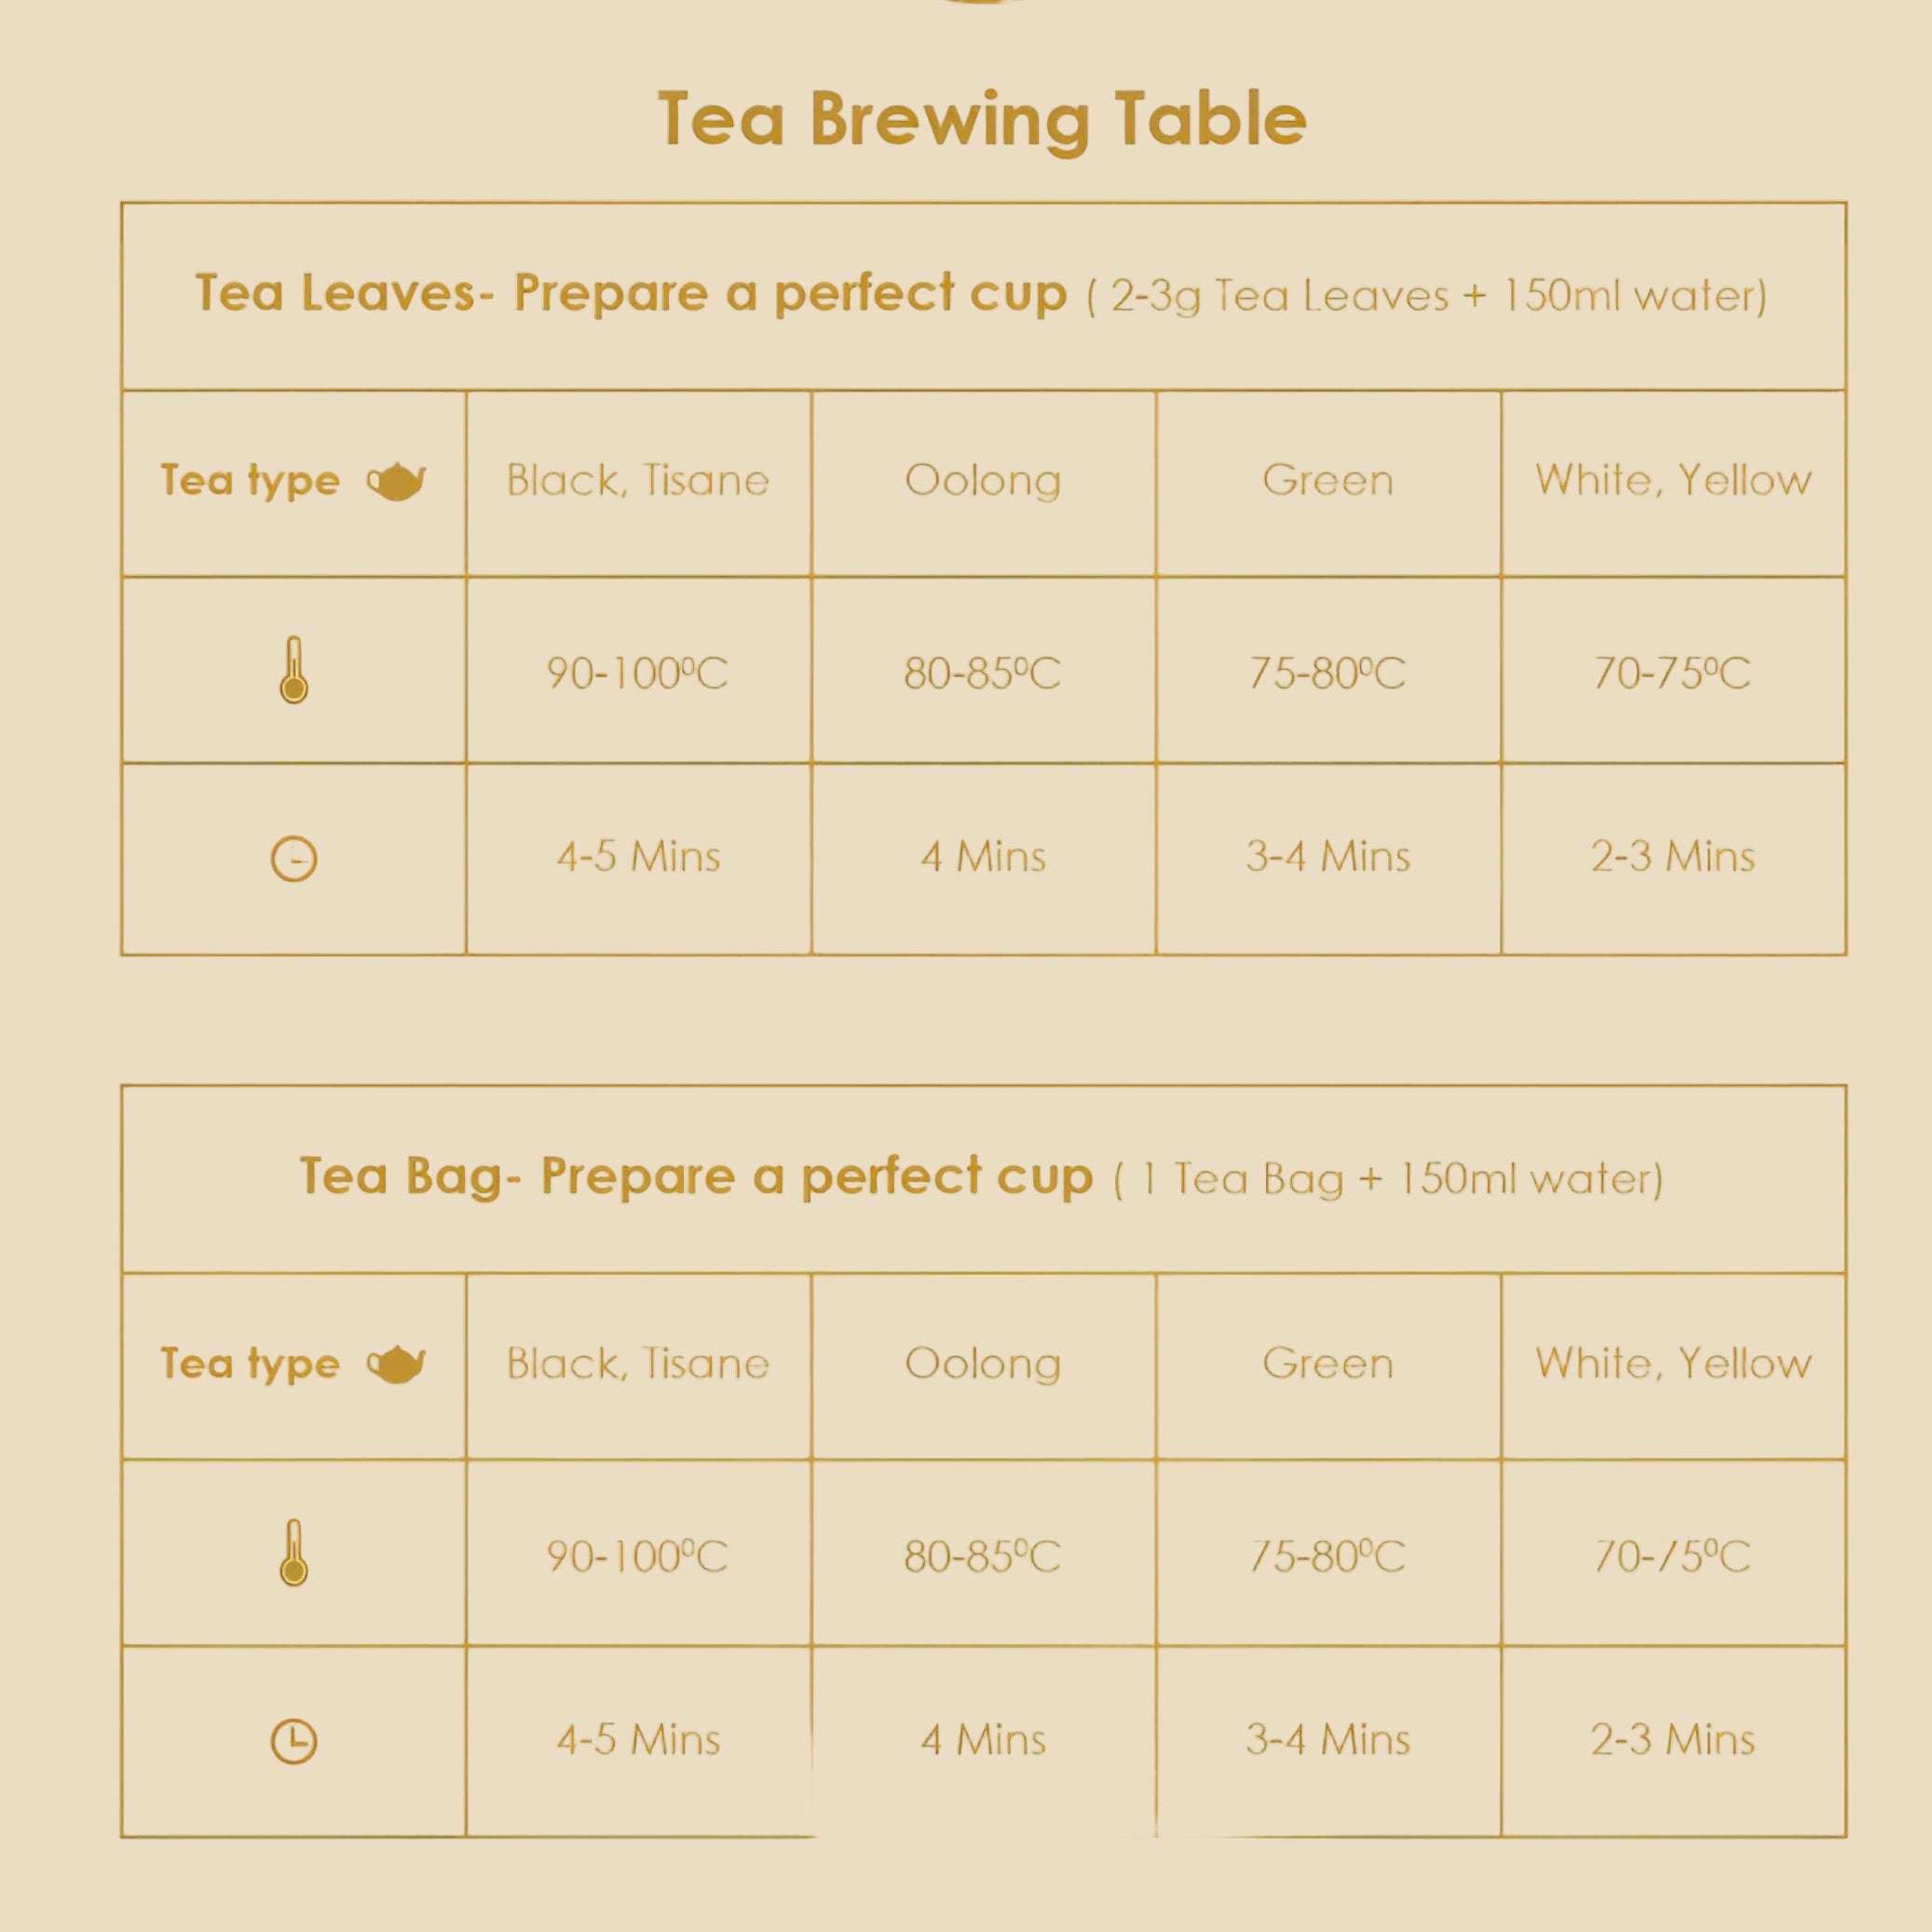Click "Green" column header in Tea Leaves table
Image resolution: width=1932 pixels, height=1932 pixels.
[1328, 481]
